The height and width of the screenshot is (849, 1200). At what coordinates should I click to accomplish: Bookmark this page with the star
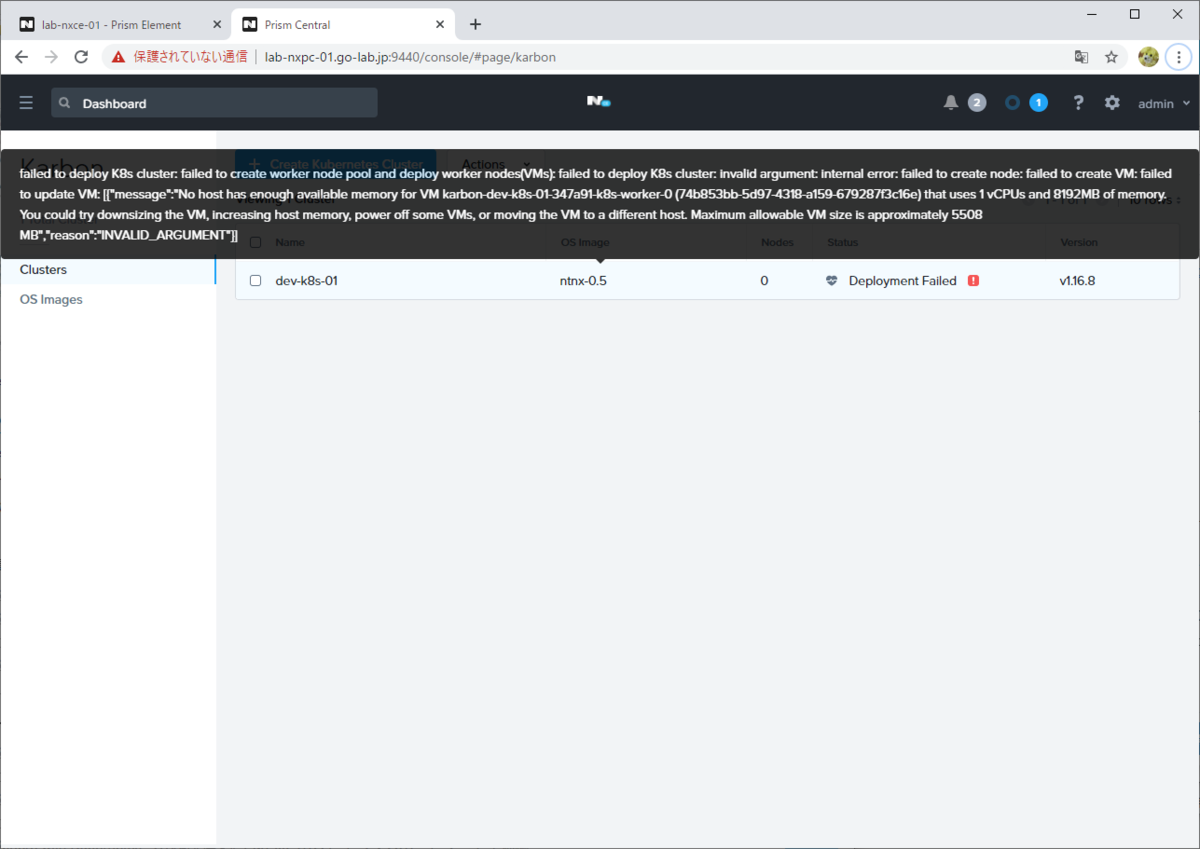click(1111, 57)
